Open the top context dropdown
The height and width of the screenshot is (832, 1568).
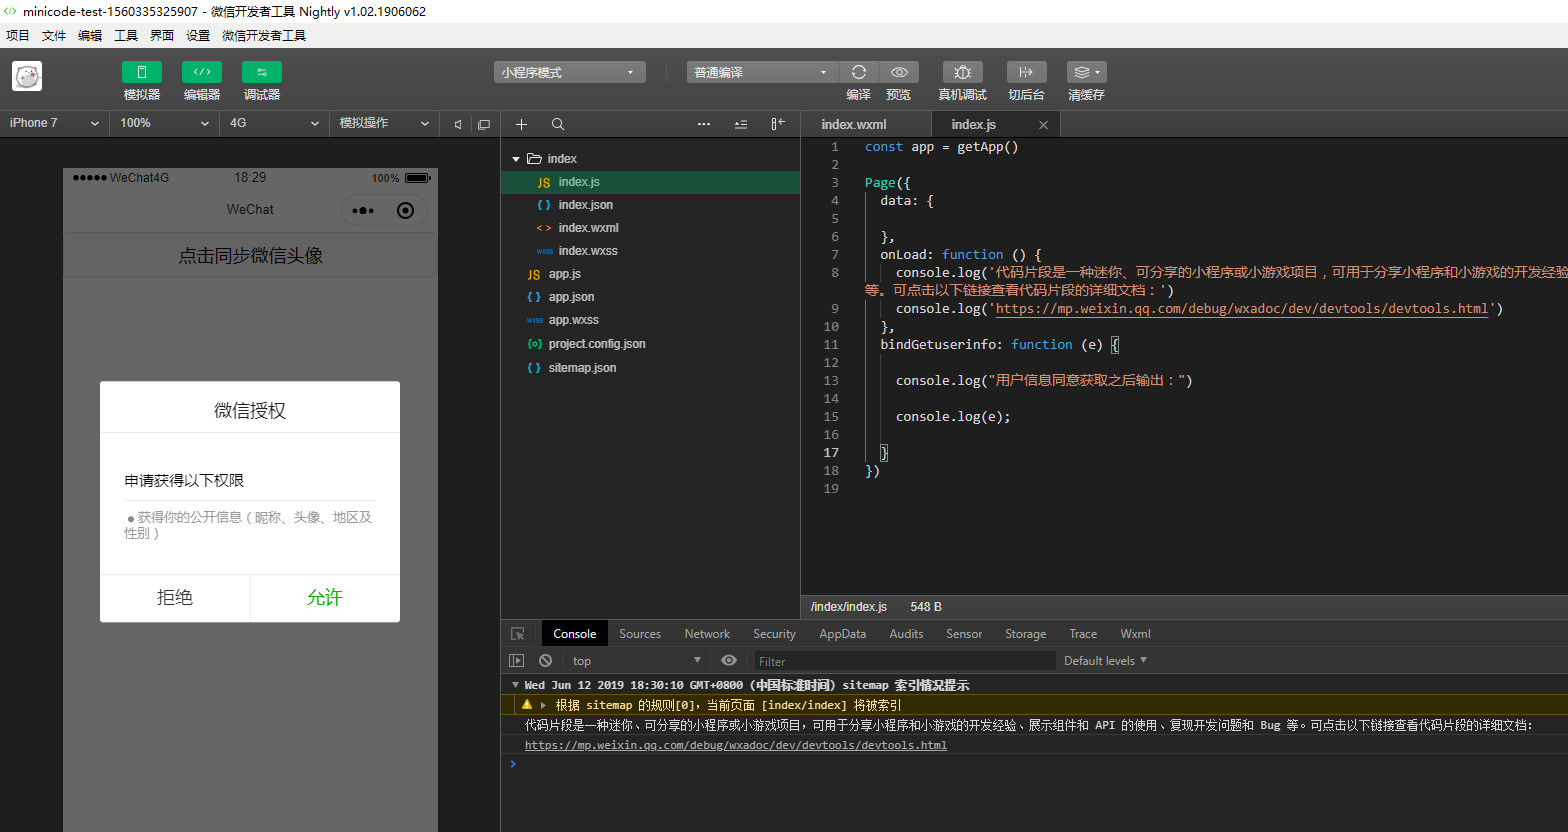click(637, 661)
